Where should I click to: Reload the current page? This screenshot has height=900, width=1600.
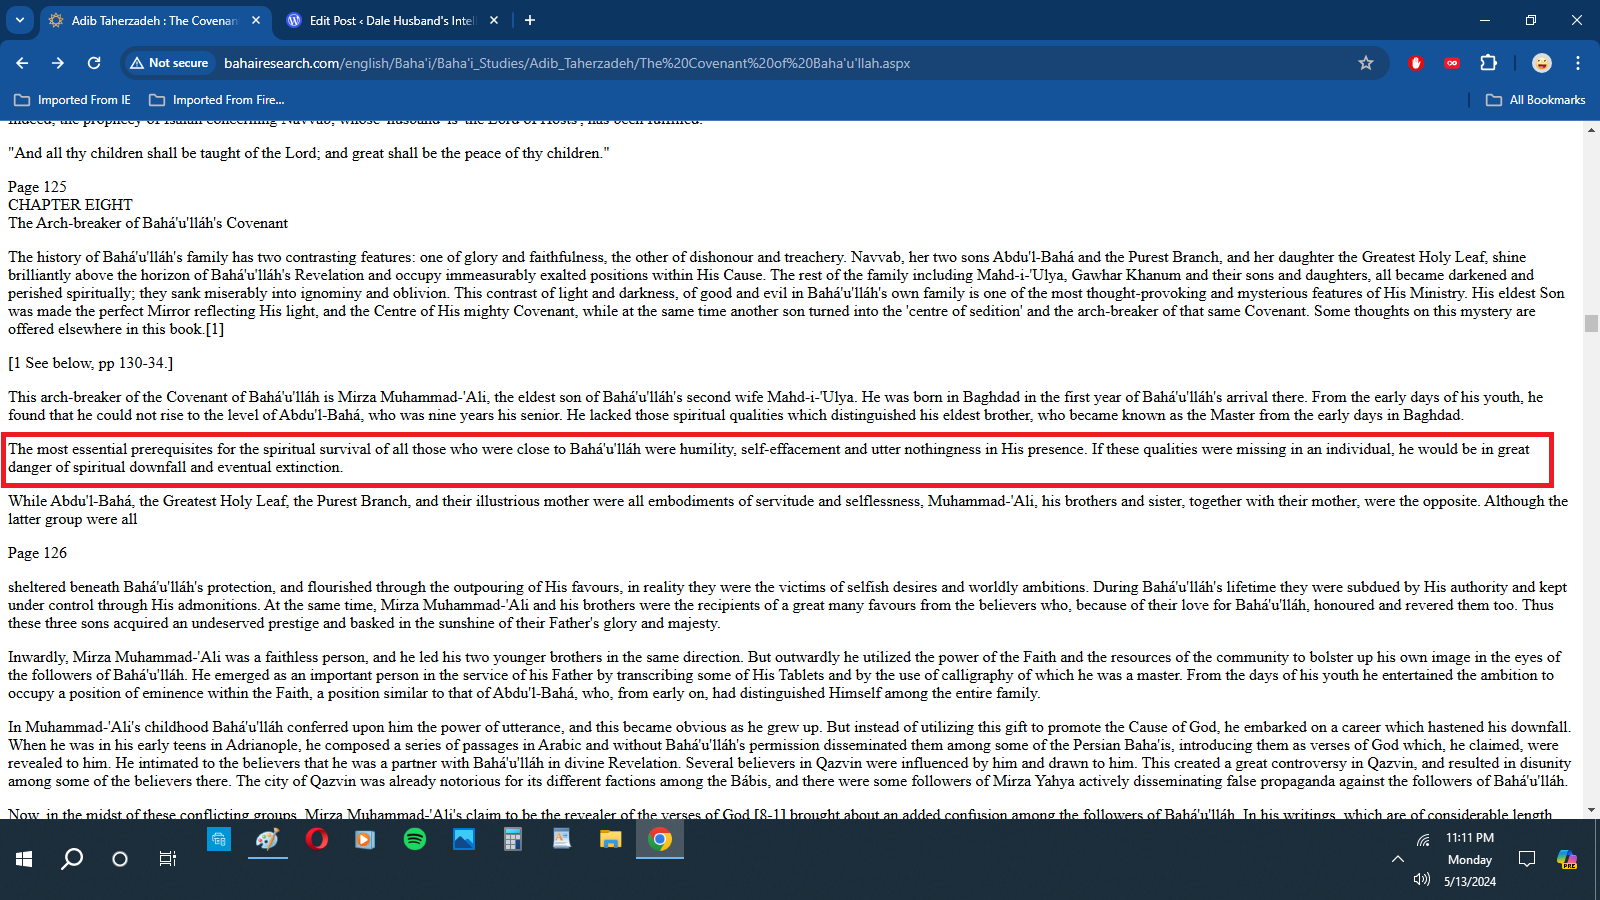pos(94,63)
